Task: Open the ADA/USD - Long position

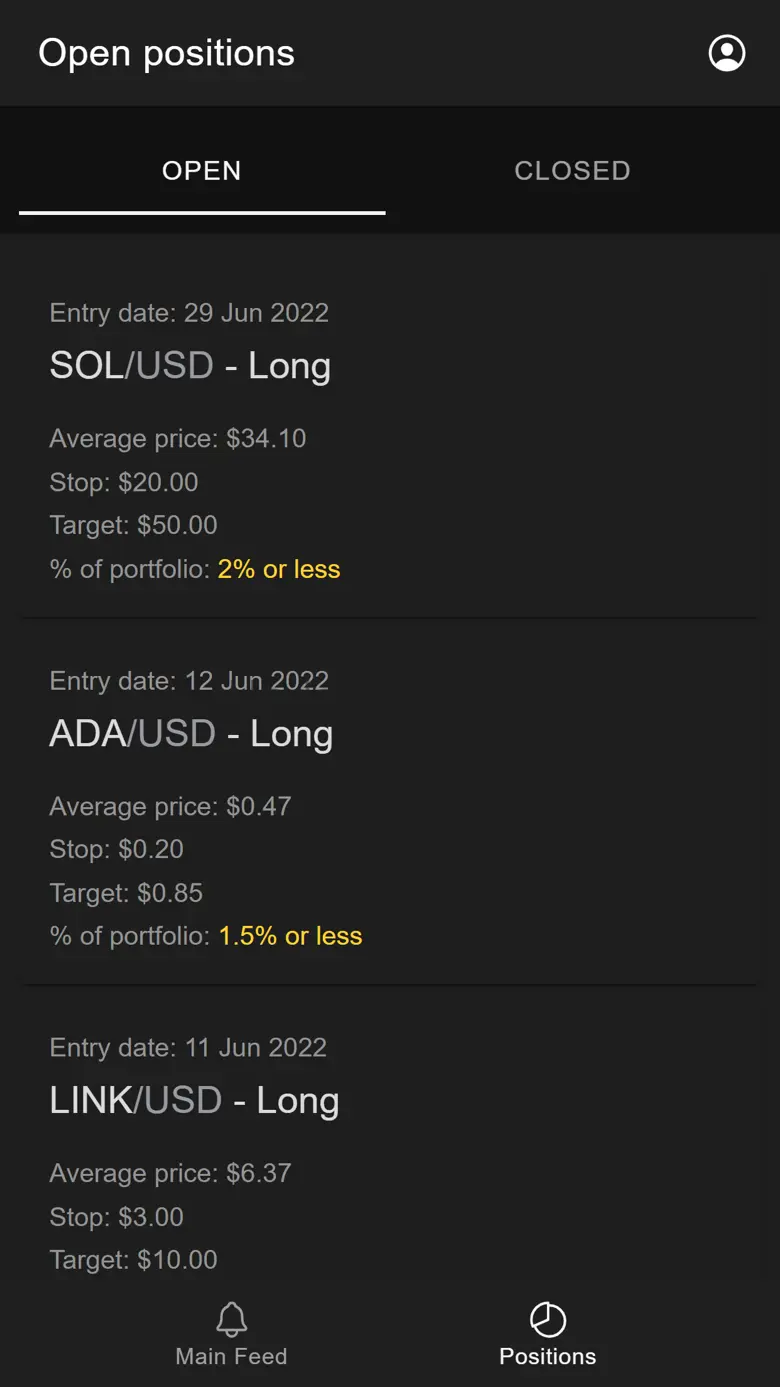Action: pyautogui.click(x=191, y=734)
